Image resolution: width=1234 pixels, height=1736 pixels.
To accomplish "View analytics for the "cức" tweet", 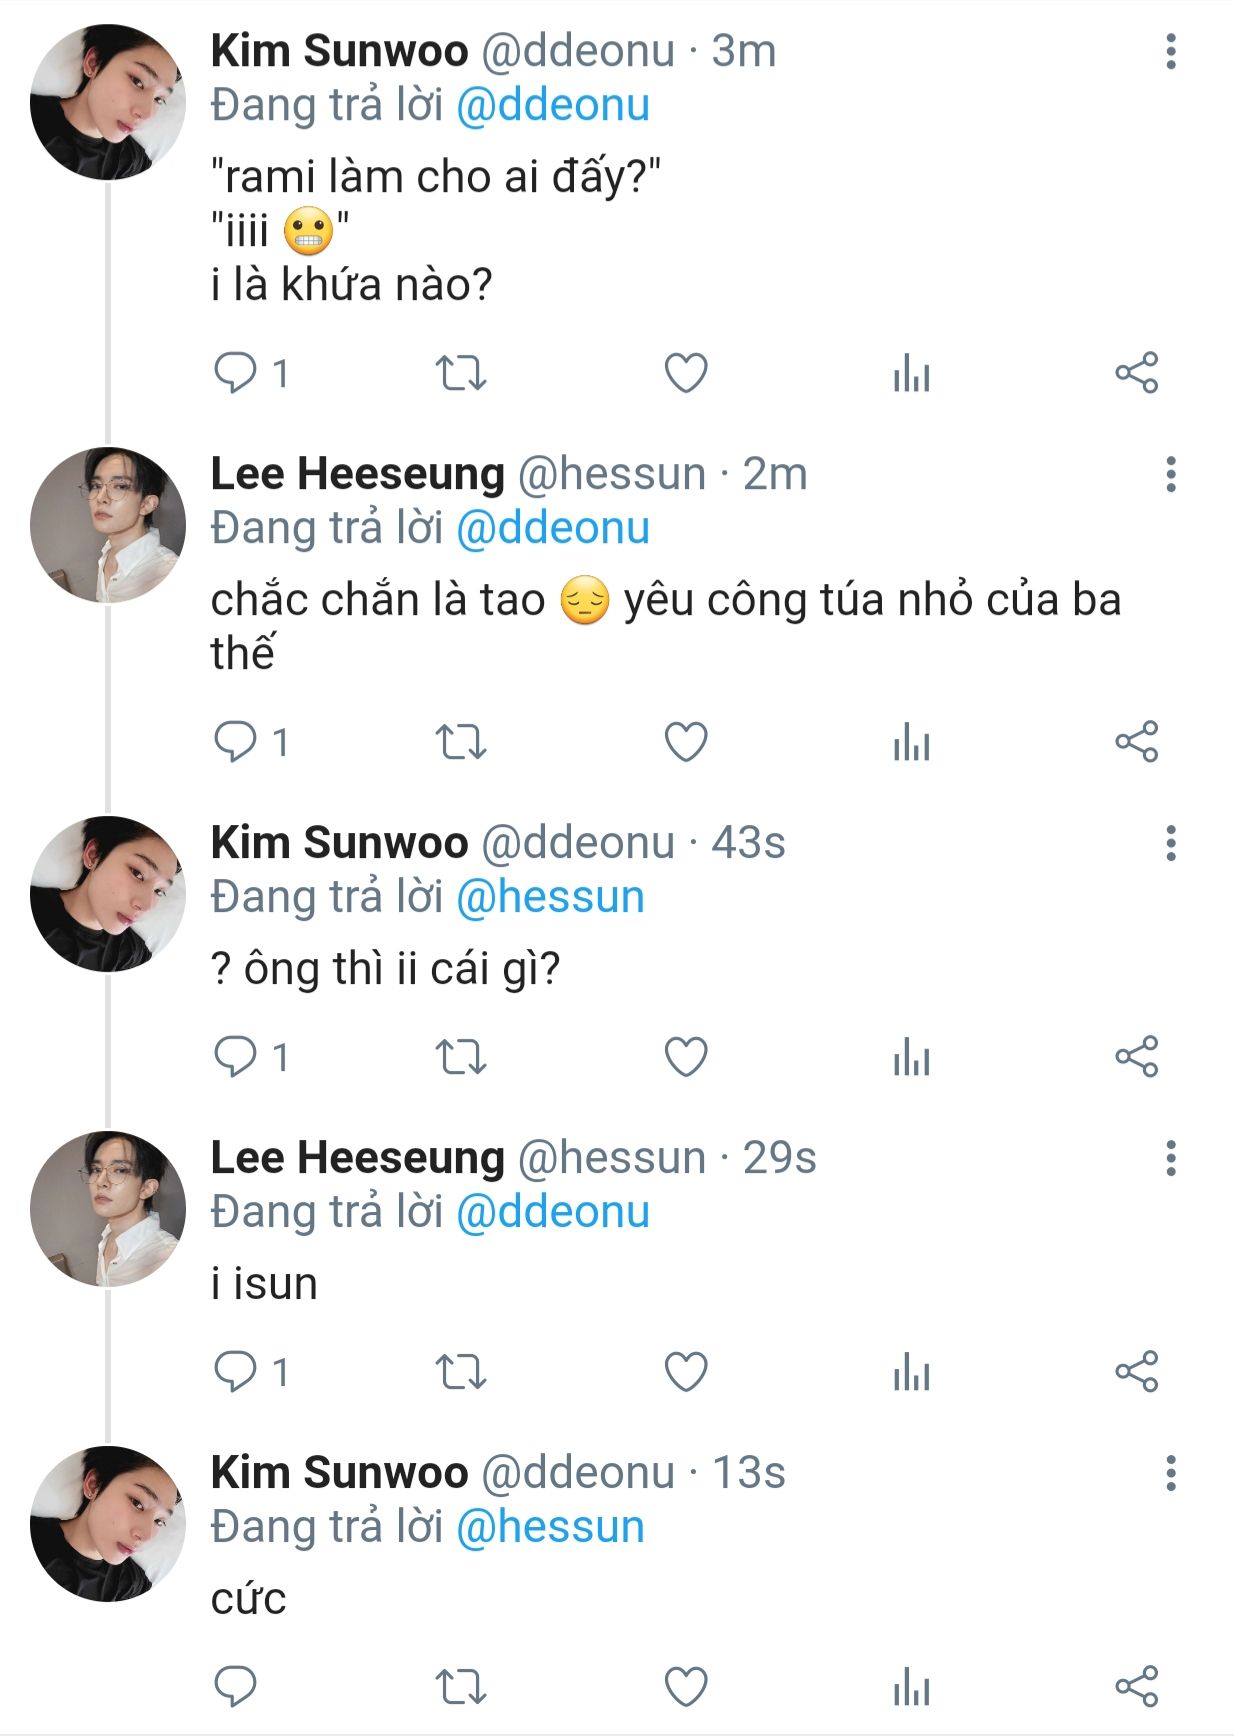I will point(911,1687).
